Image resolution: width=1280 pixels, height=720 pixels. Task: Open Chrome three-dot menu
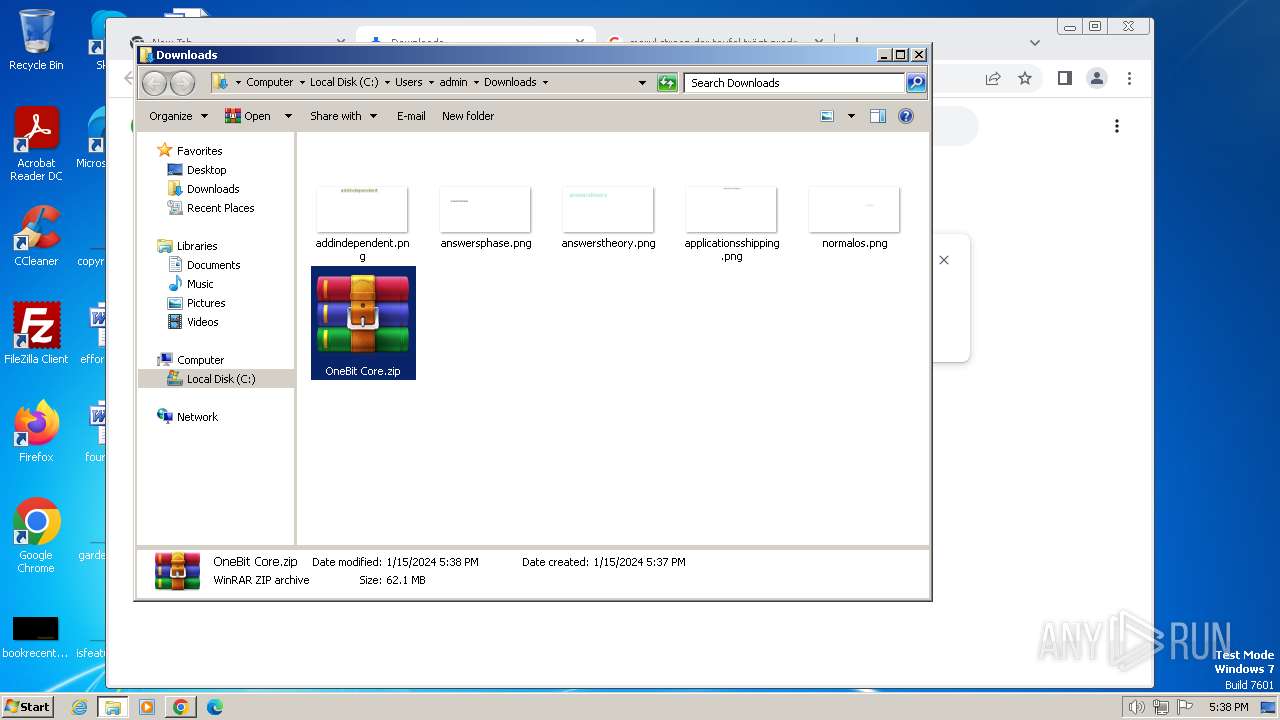point(1129,78)
